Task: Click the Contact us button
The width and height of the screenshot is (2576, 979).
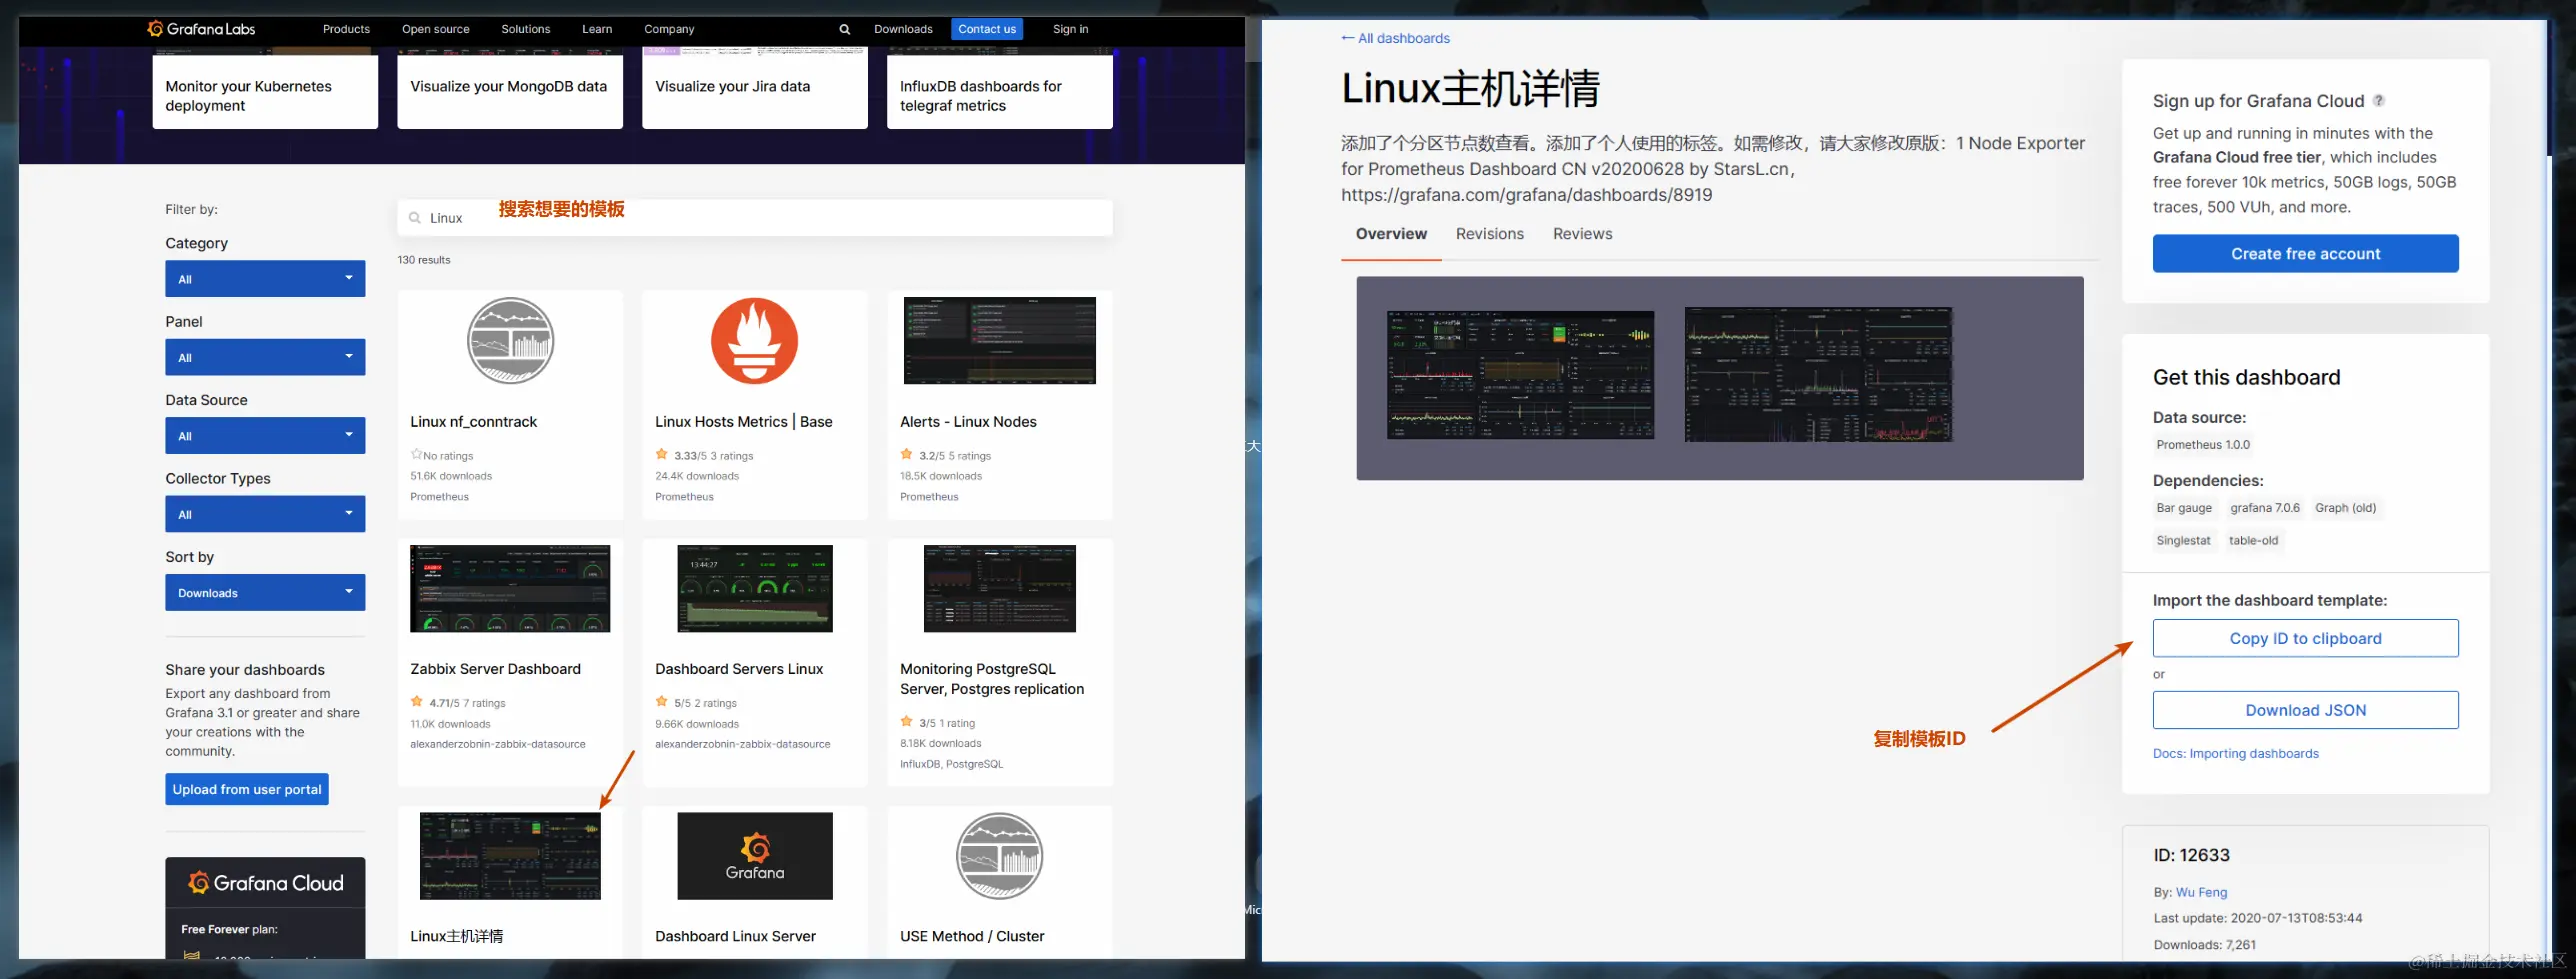Action: click(987, 29)
